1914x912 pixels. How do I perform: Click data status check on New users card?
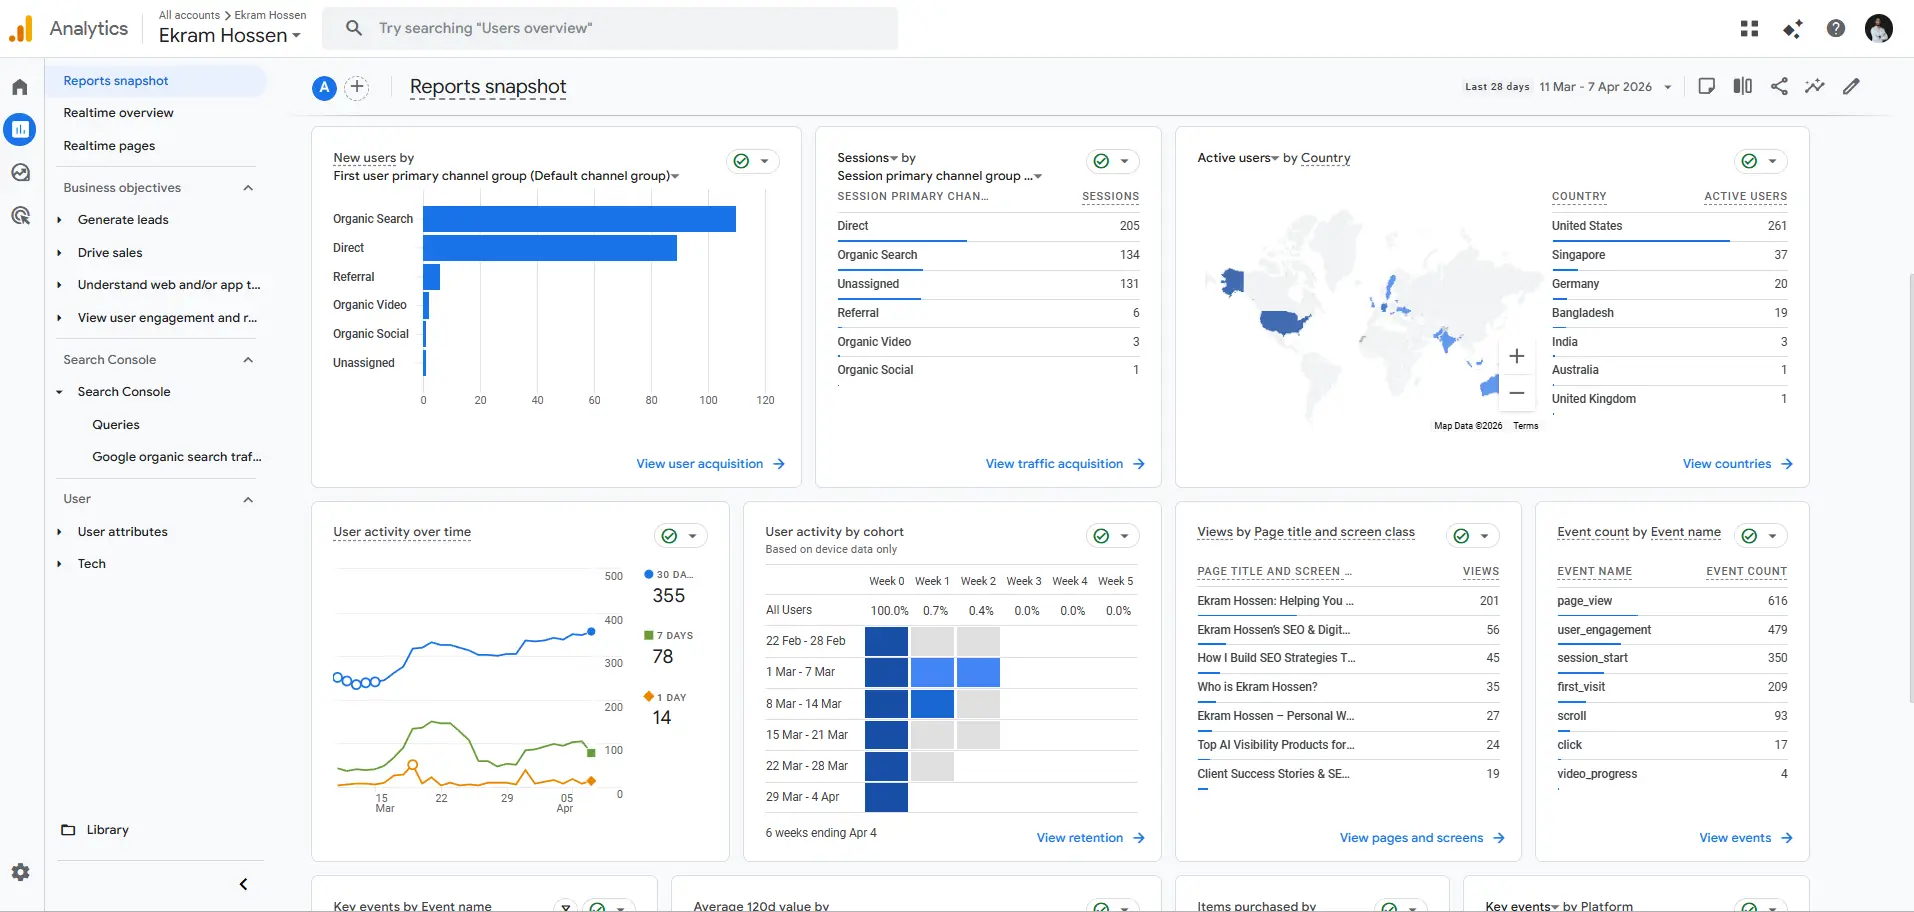click(741, 161)
